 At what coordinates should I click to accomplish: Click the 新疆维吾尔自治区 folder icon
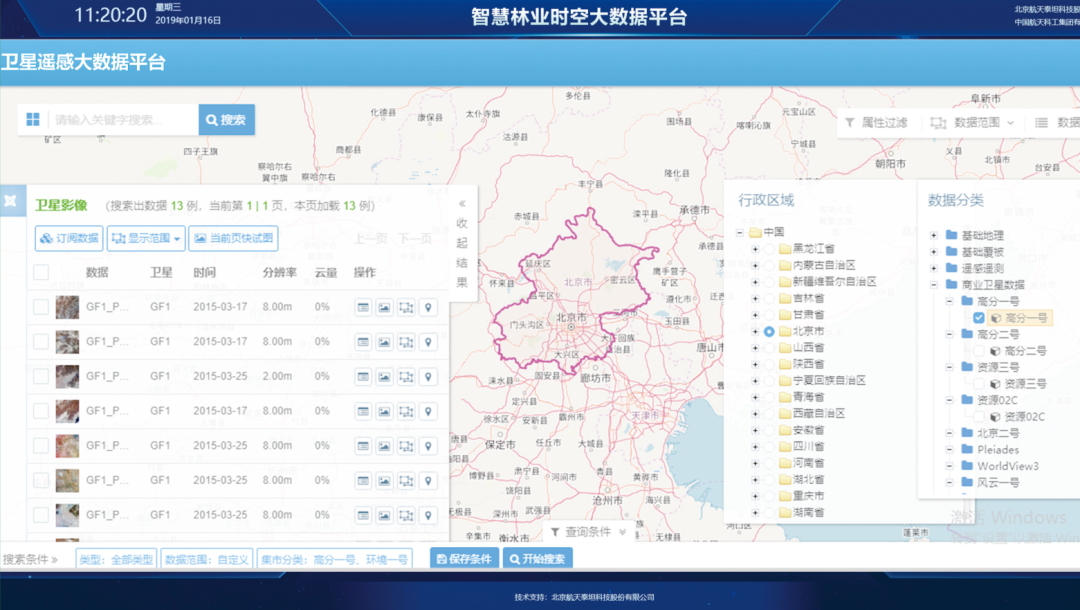click(785, 282)
